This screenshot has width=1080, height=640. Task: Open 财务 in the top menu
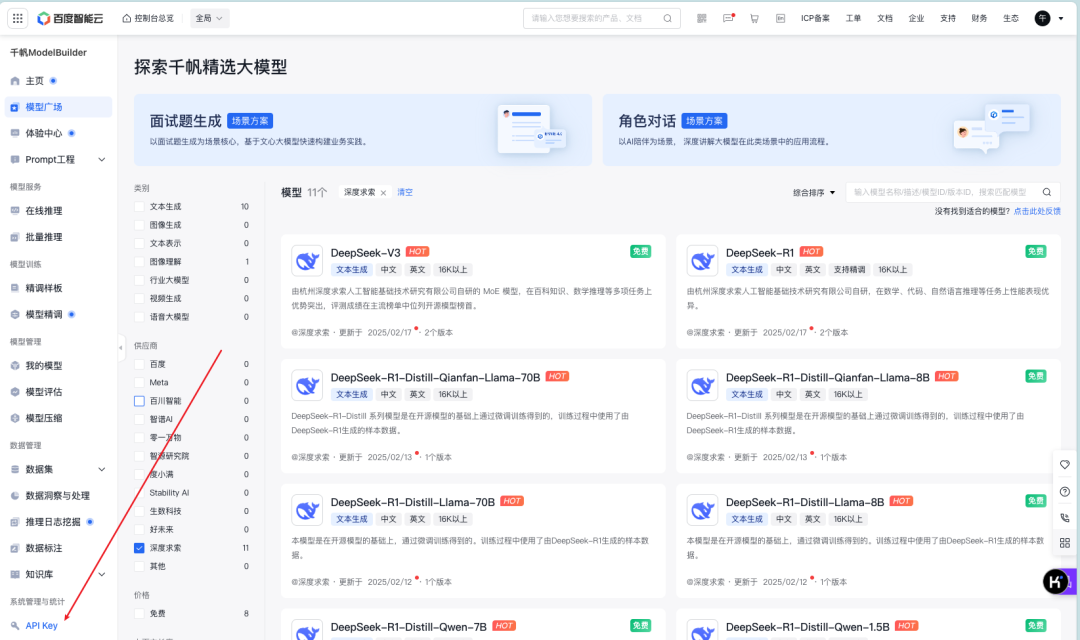tap(979, 19)
